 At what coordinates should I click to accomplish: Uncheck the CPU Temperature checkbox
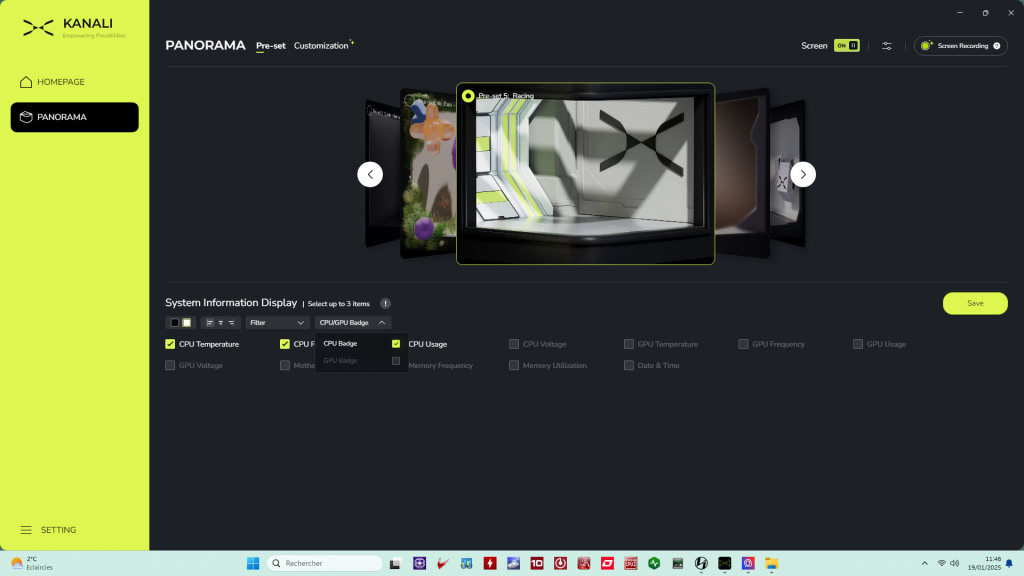point(170,344)
